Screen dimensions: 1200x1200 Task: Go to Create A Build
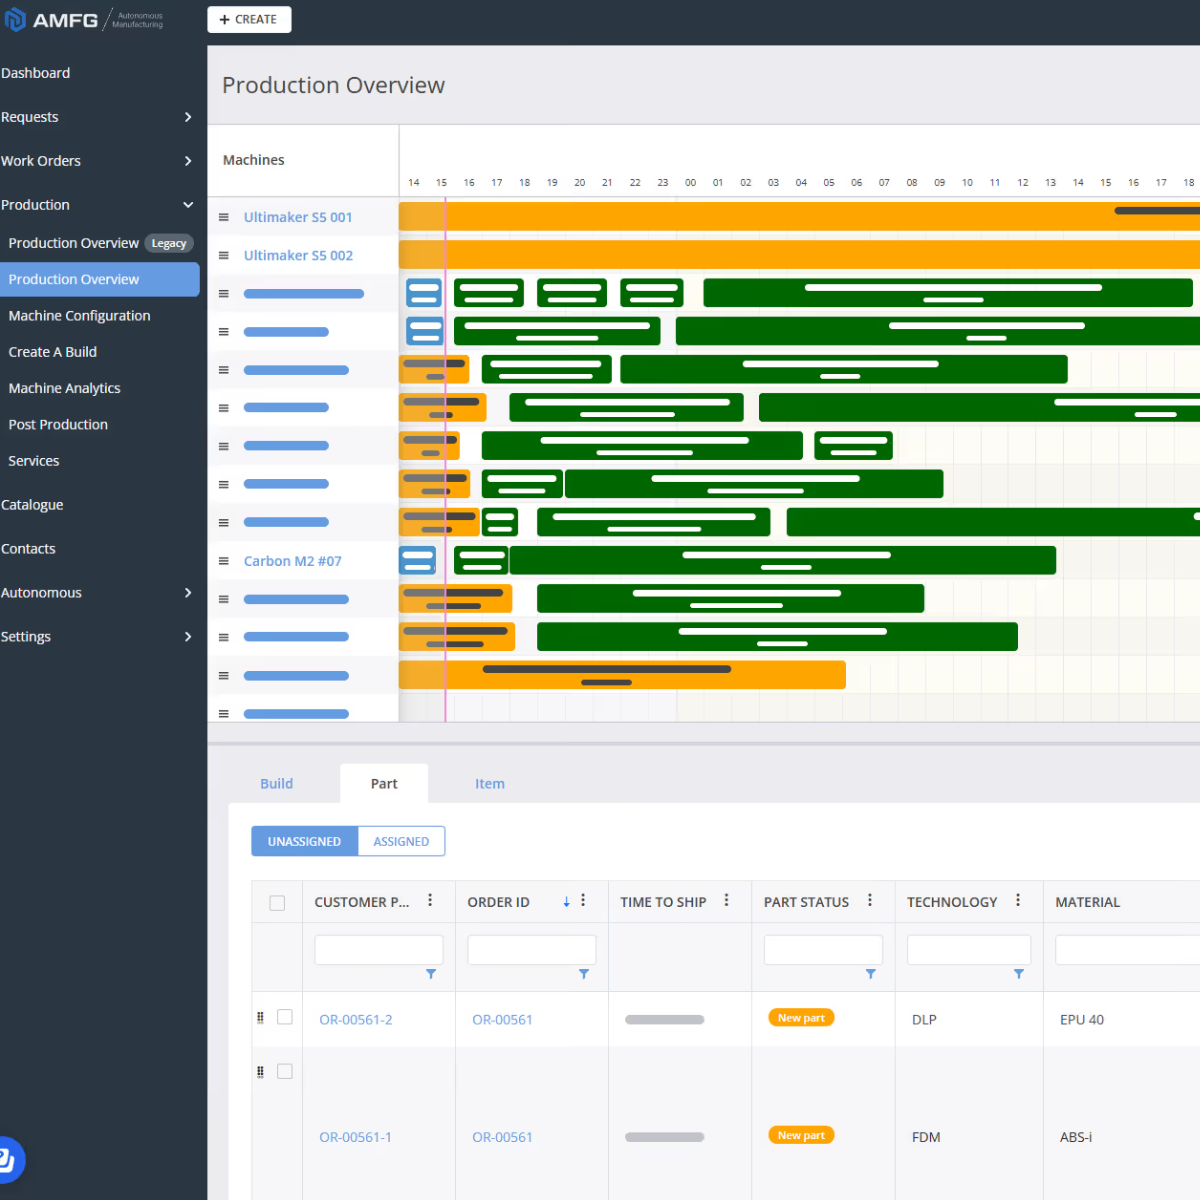pos(53,352)
